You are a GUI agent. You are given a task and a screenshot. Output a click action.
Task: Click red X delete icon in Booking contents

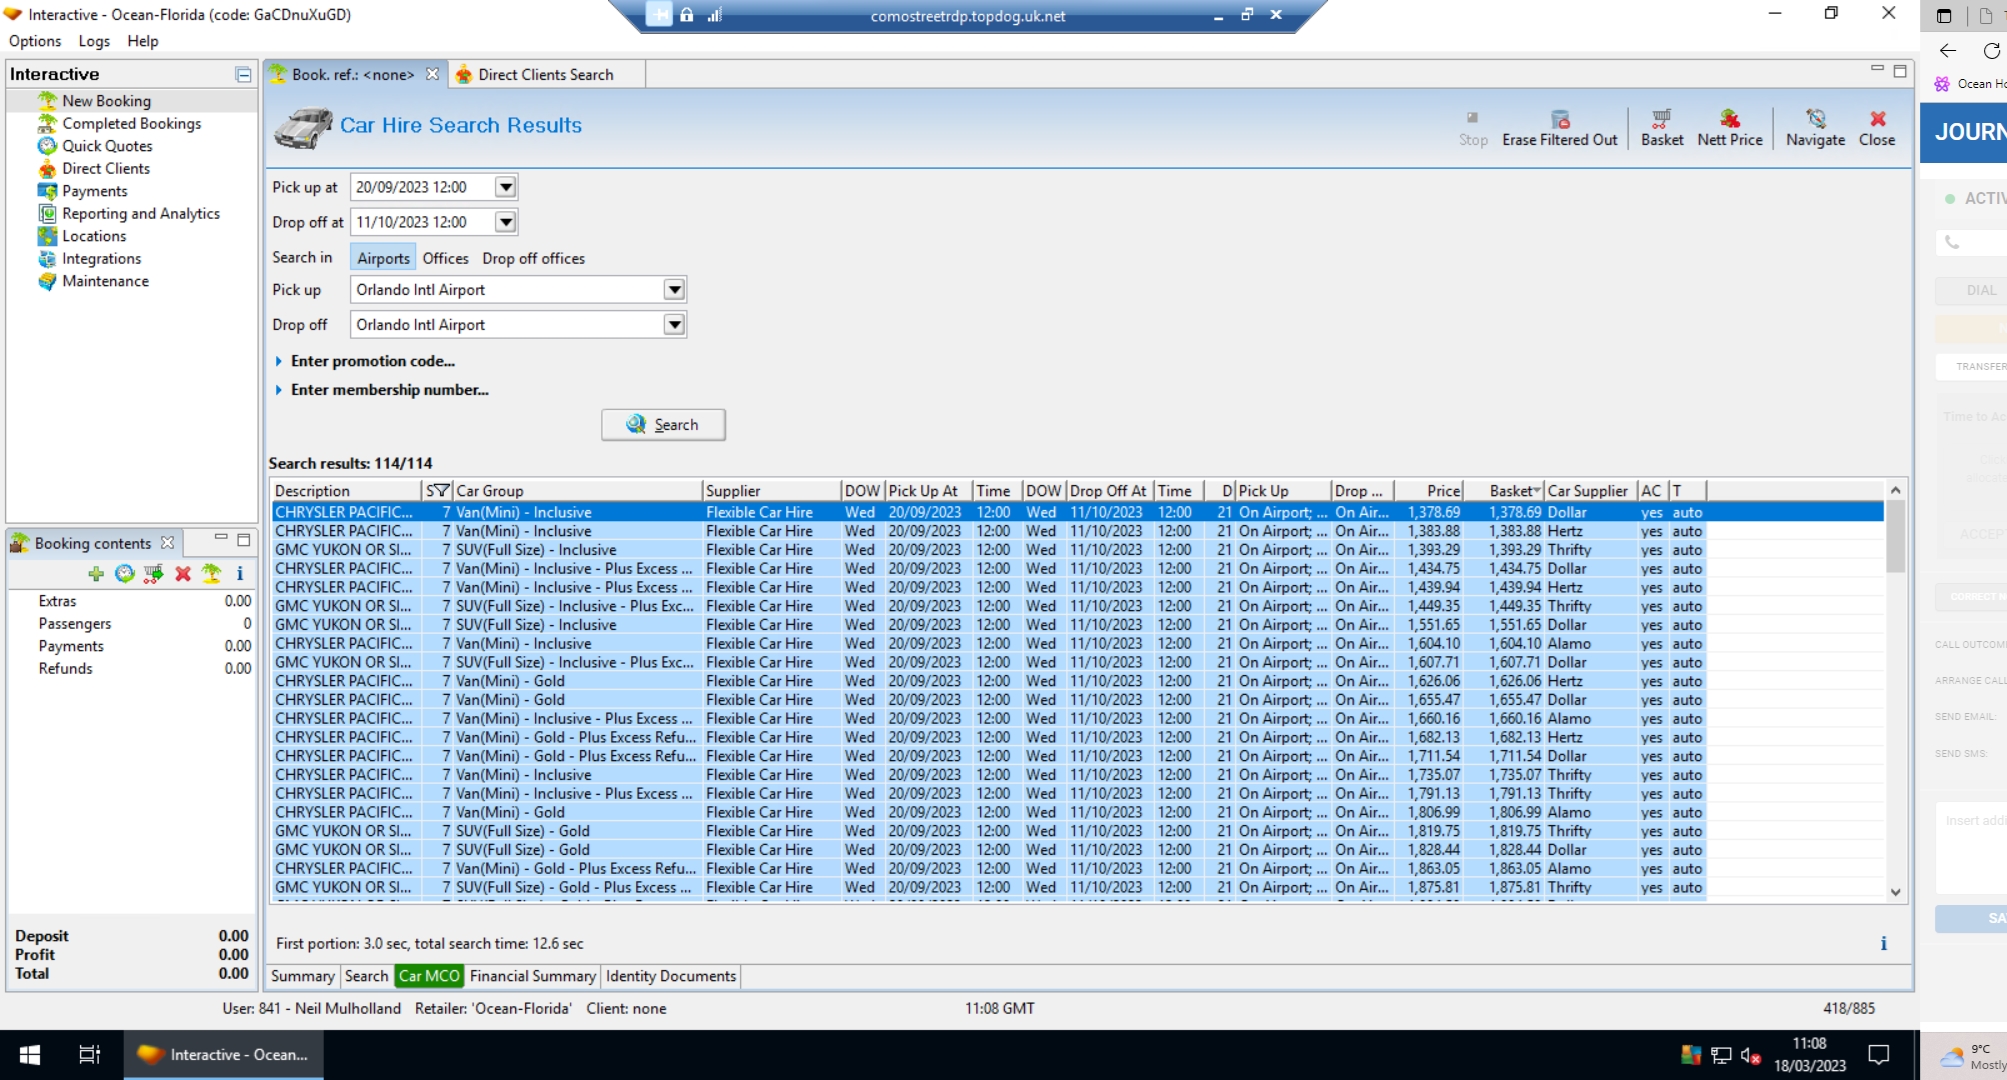[x=182, y=573]
